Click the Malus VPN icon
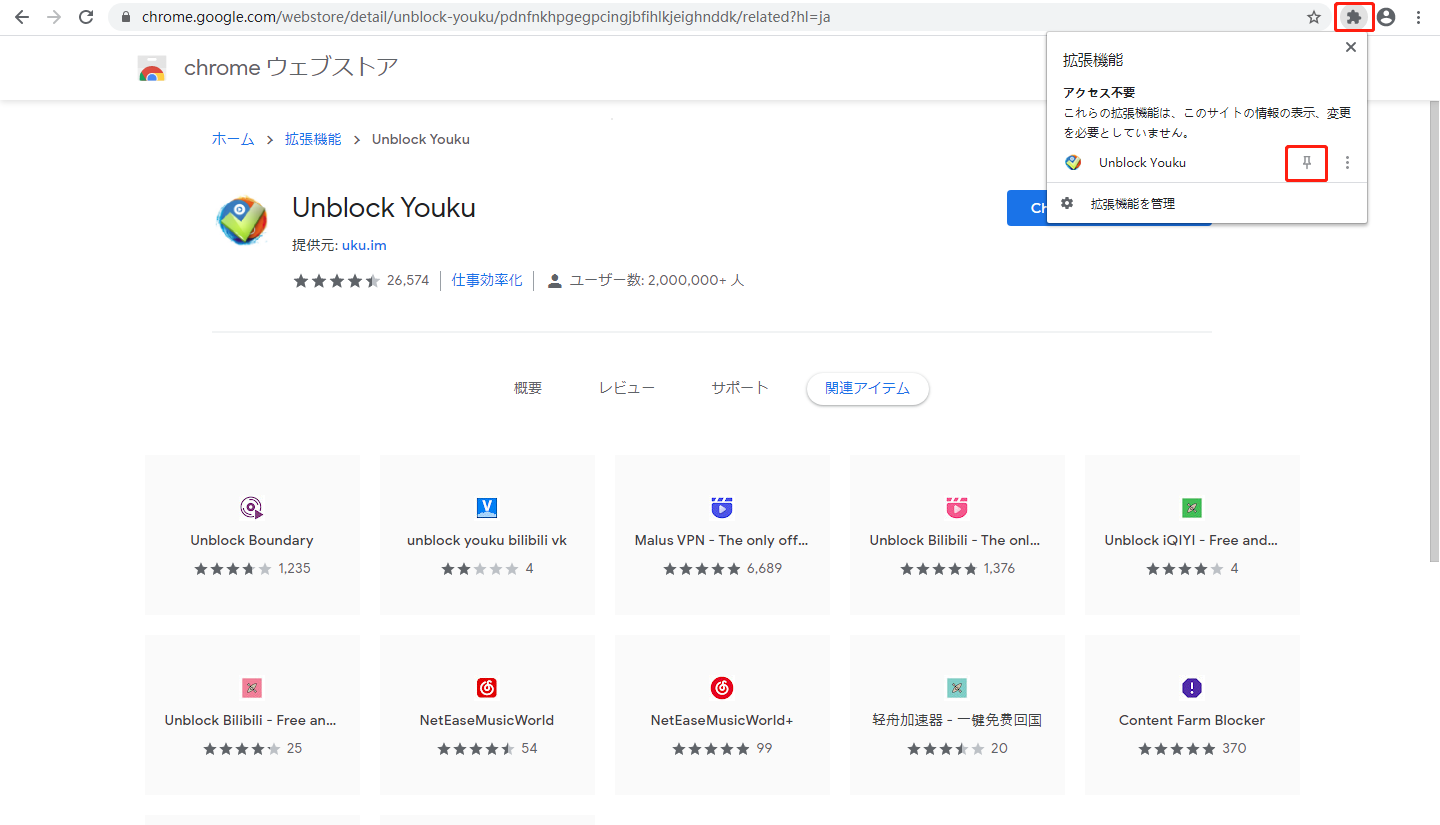Image resolution: width=1440 pixels, height=825 pixels. pyautogui.click(x=722, y=507)
